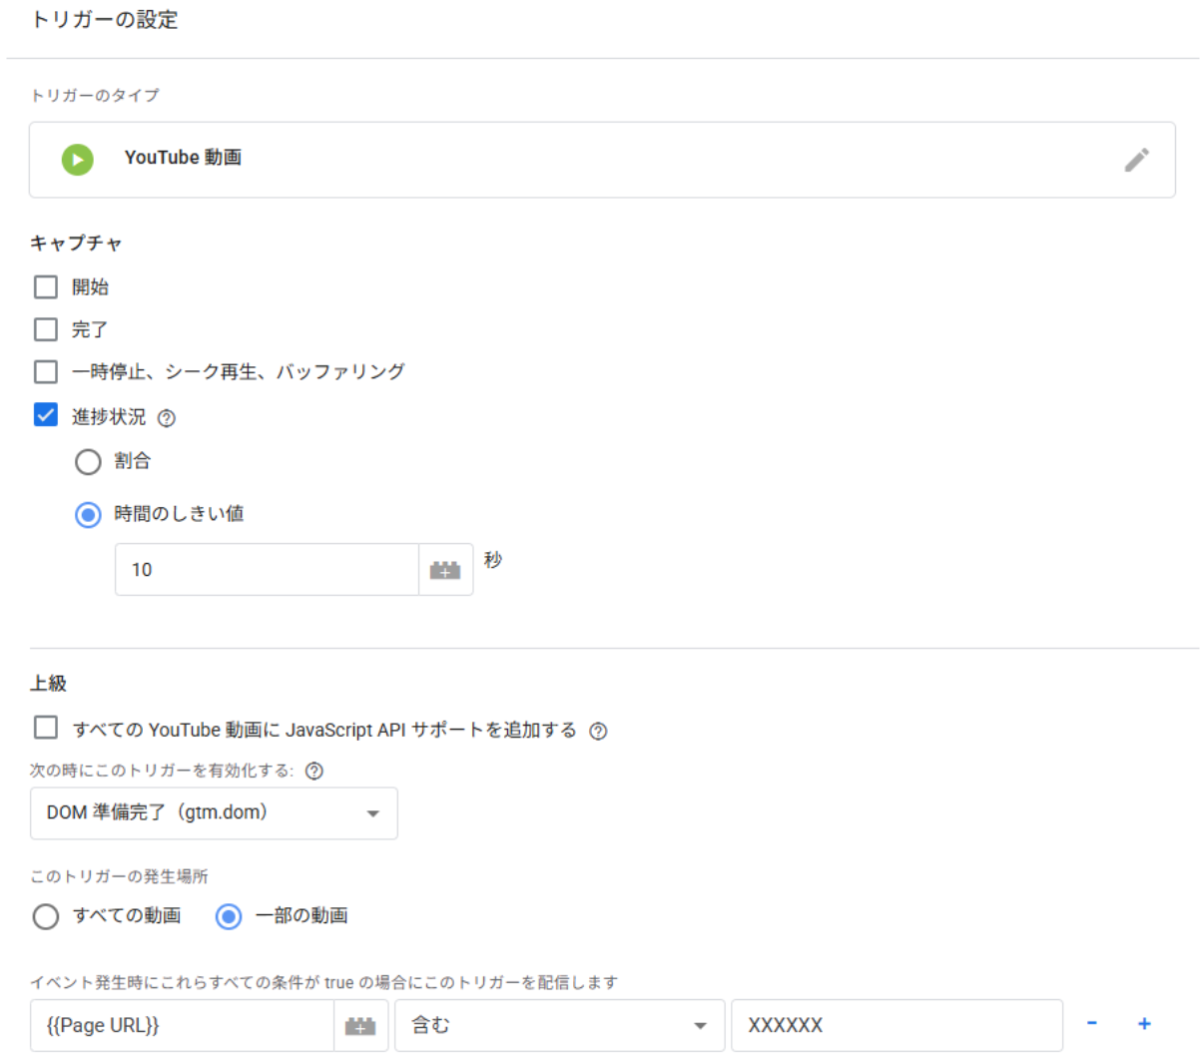Uncheck the 進捗状況 checkbox

click(x=46, y=415)
